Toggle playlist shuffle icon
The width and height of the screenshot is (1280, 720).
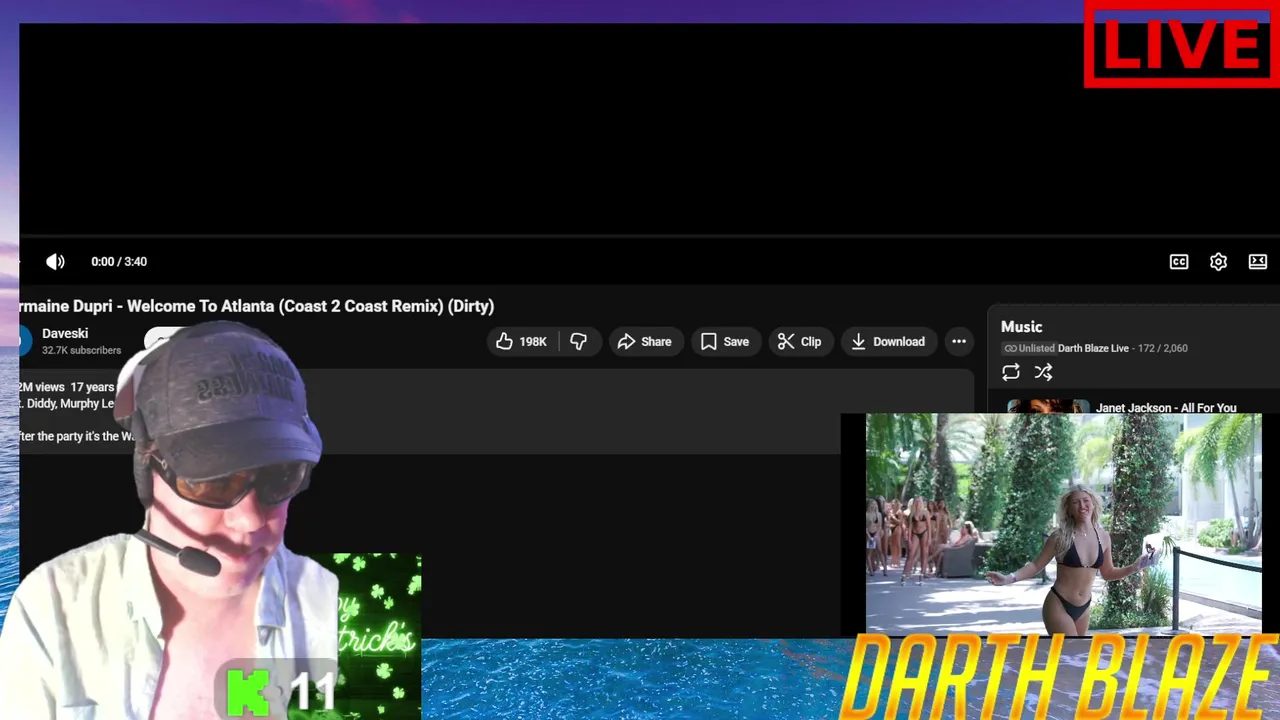tap(1043, 372)
